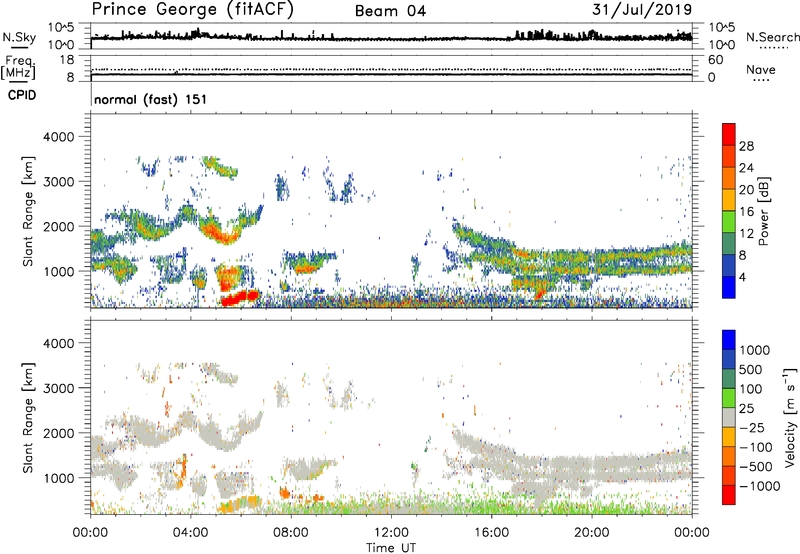Screen dimensions: 800x554
Task: Click the orange velocity patch near 08:00 low range
Action: 285,493
